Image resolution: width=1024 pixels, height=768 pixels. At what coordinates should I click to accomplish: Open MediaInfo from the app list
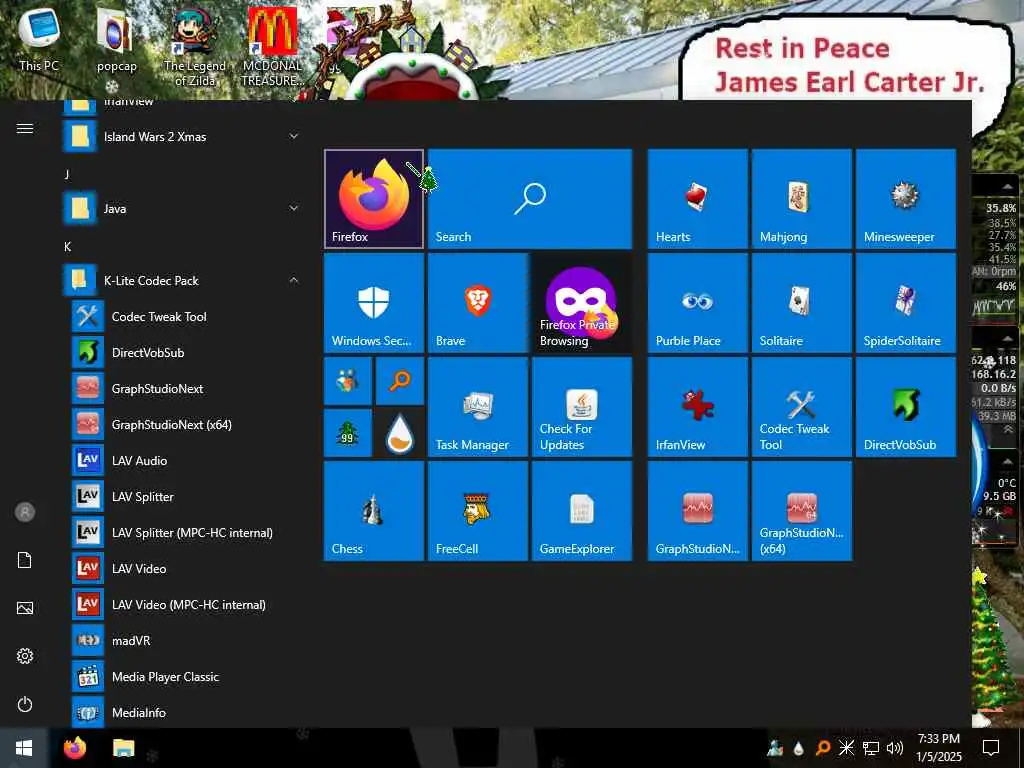click(x=185, y=712)
